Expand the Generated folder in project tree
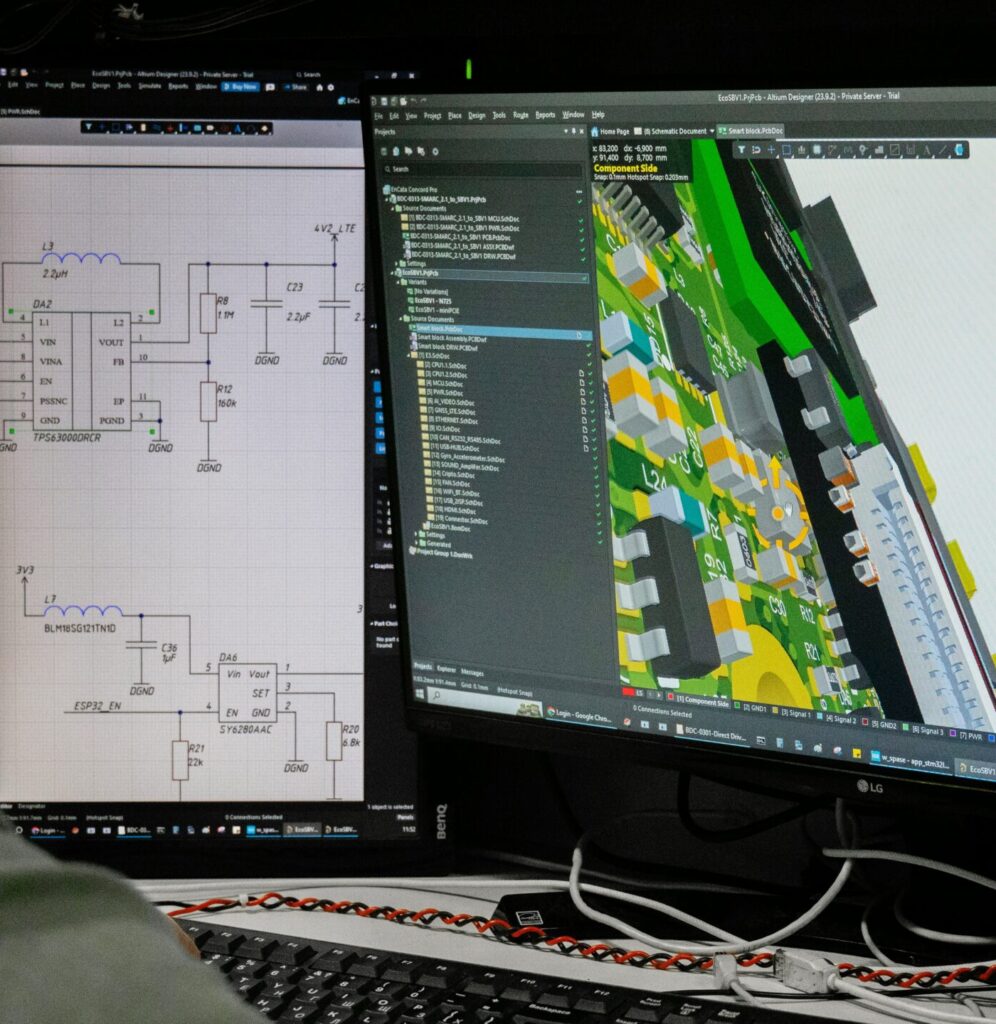The height and width of the screenshot is (1024, 996). pos(416,543)
